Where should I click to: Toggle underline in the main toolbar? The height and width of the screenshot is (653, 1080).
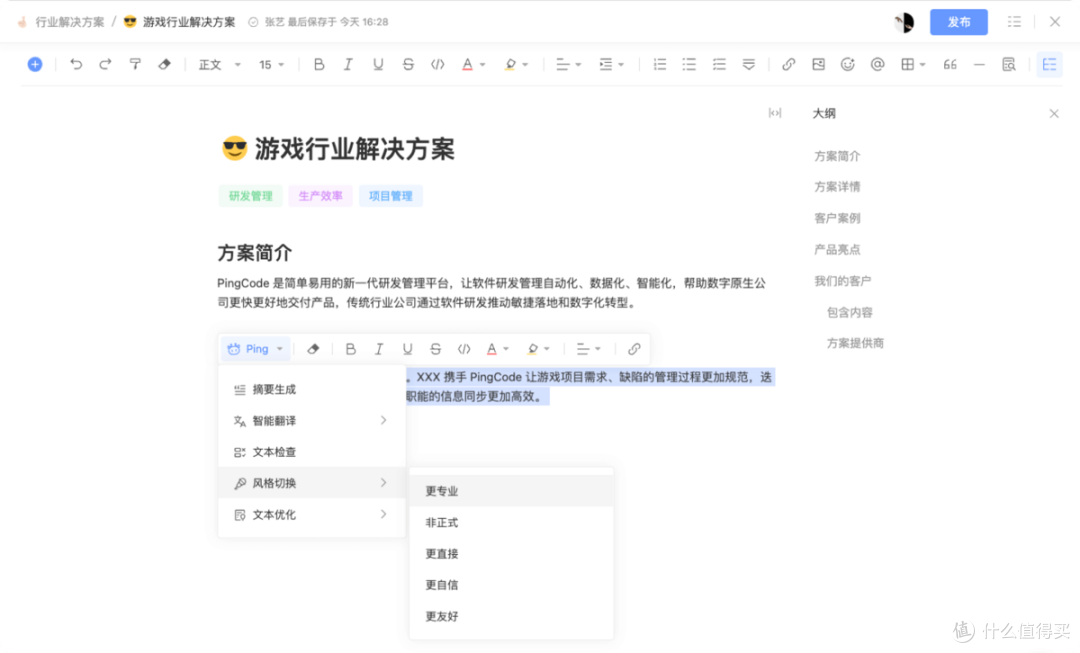click(x=378, y=65)
